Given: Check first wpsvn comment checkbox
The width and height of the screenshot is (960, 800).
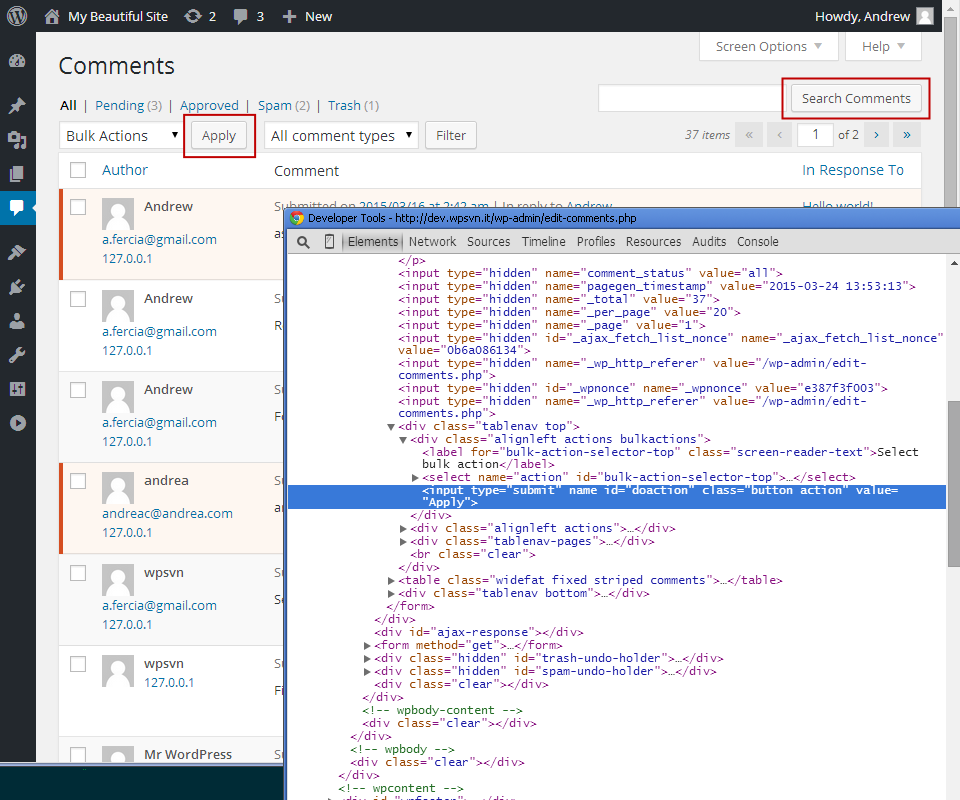Looking at the screenshot, I should click(78, 573).
